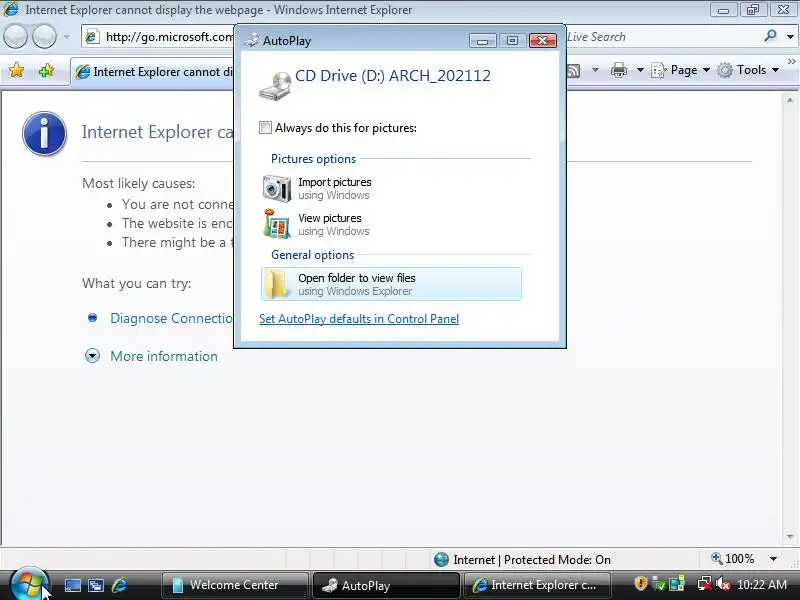Click the browser Back button

[15, 37]
